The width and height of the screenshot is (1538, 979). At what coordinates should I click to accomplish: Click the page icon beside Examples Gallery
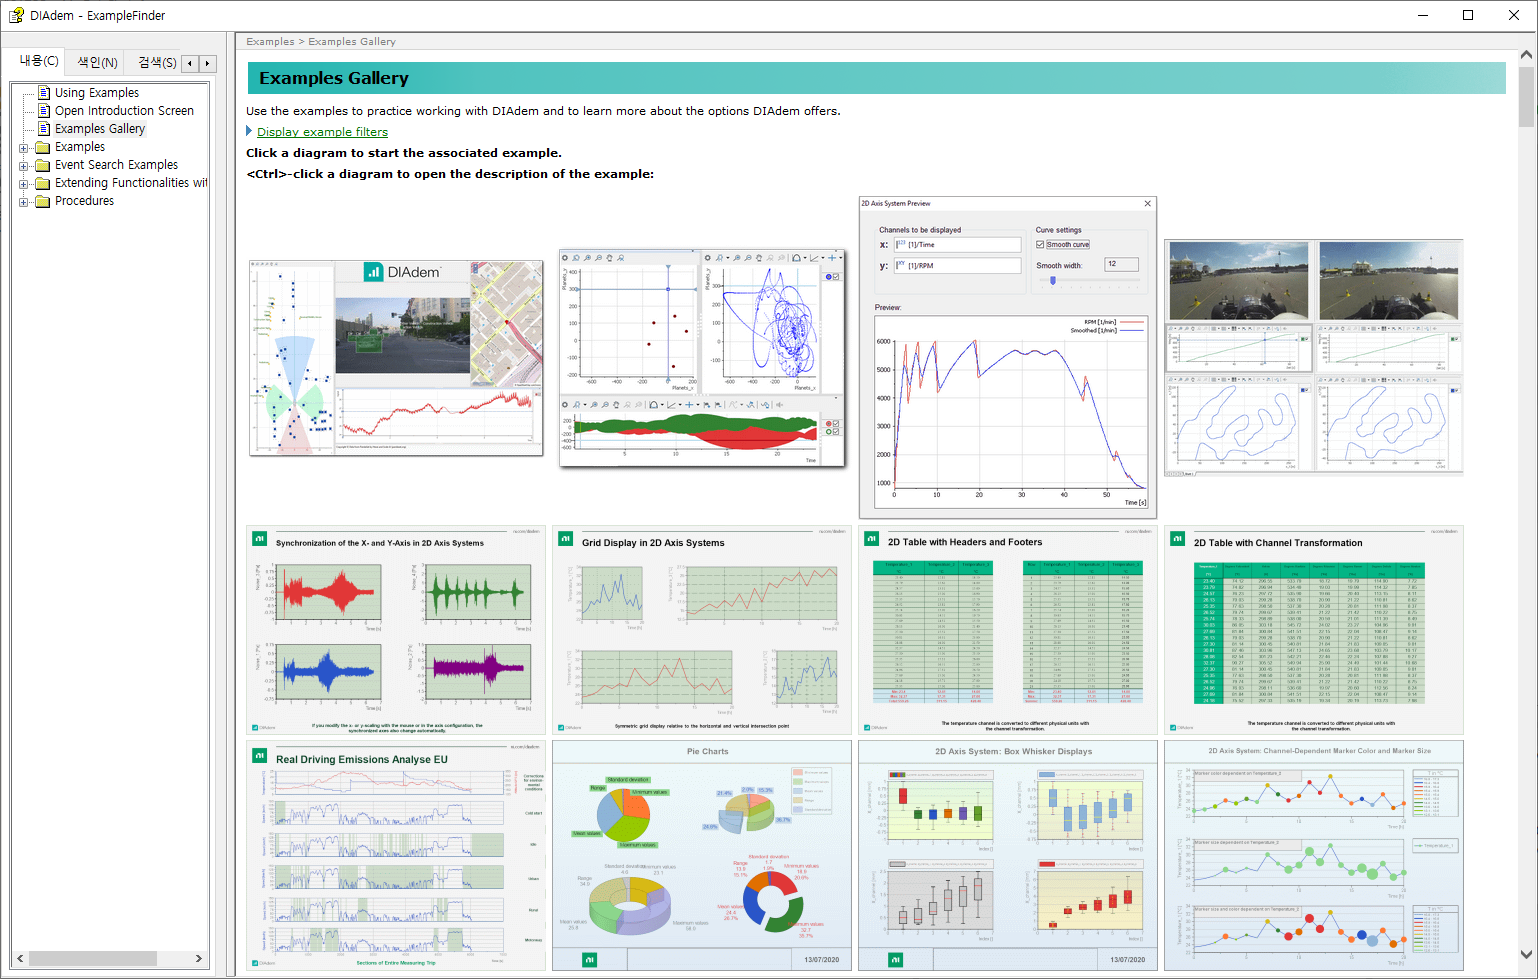coord(44,129)
